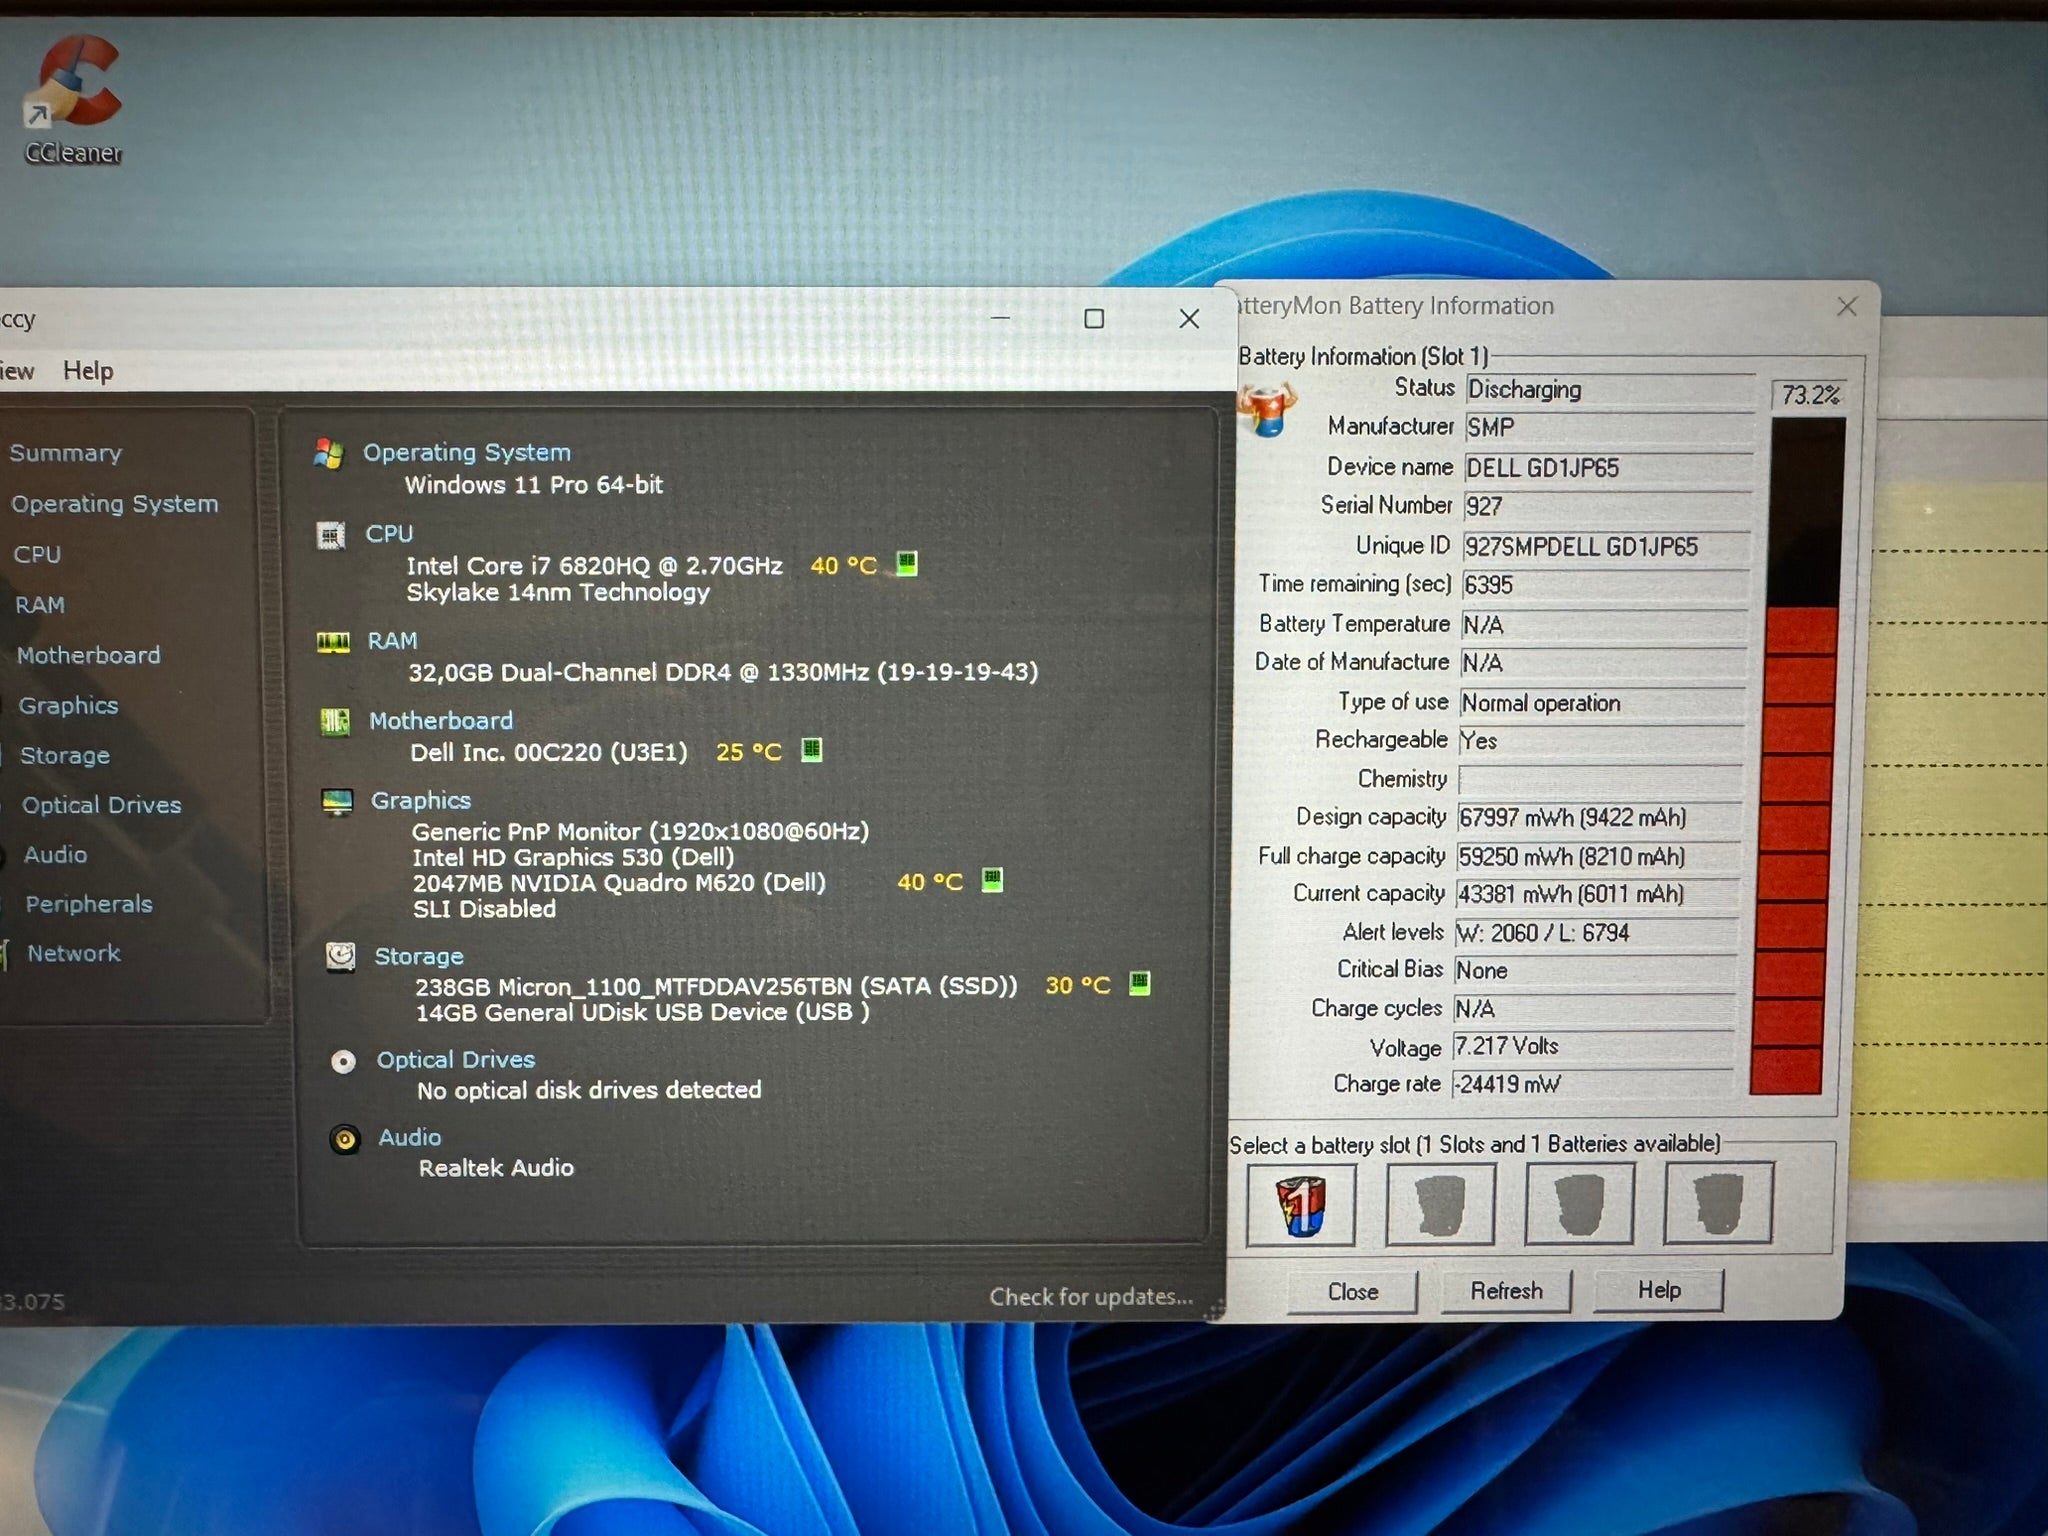
Task: Click the Charge rate value -24419 mW
Action: 1592,1084
